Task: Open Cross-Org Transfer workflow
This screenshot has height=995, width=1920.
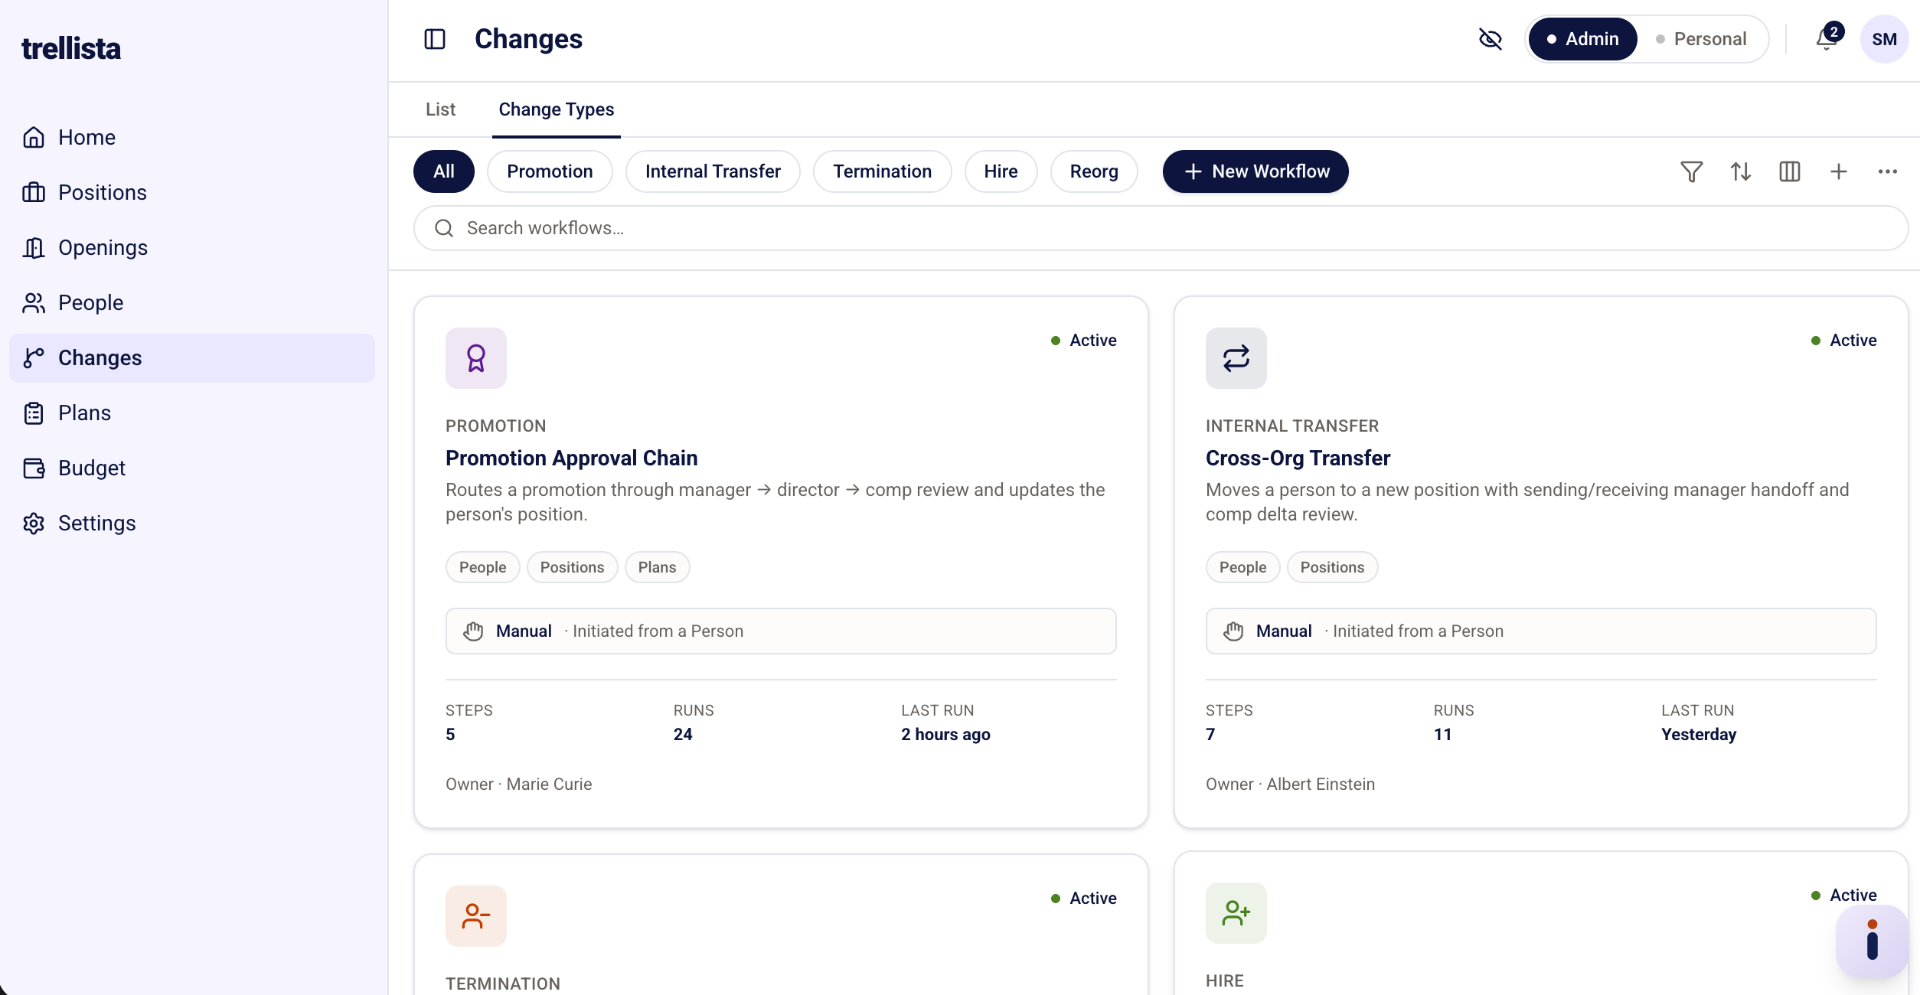Action: [1298, 458]
